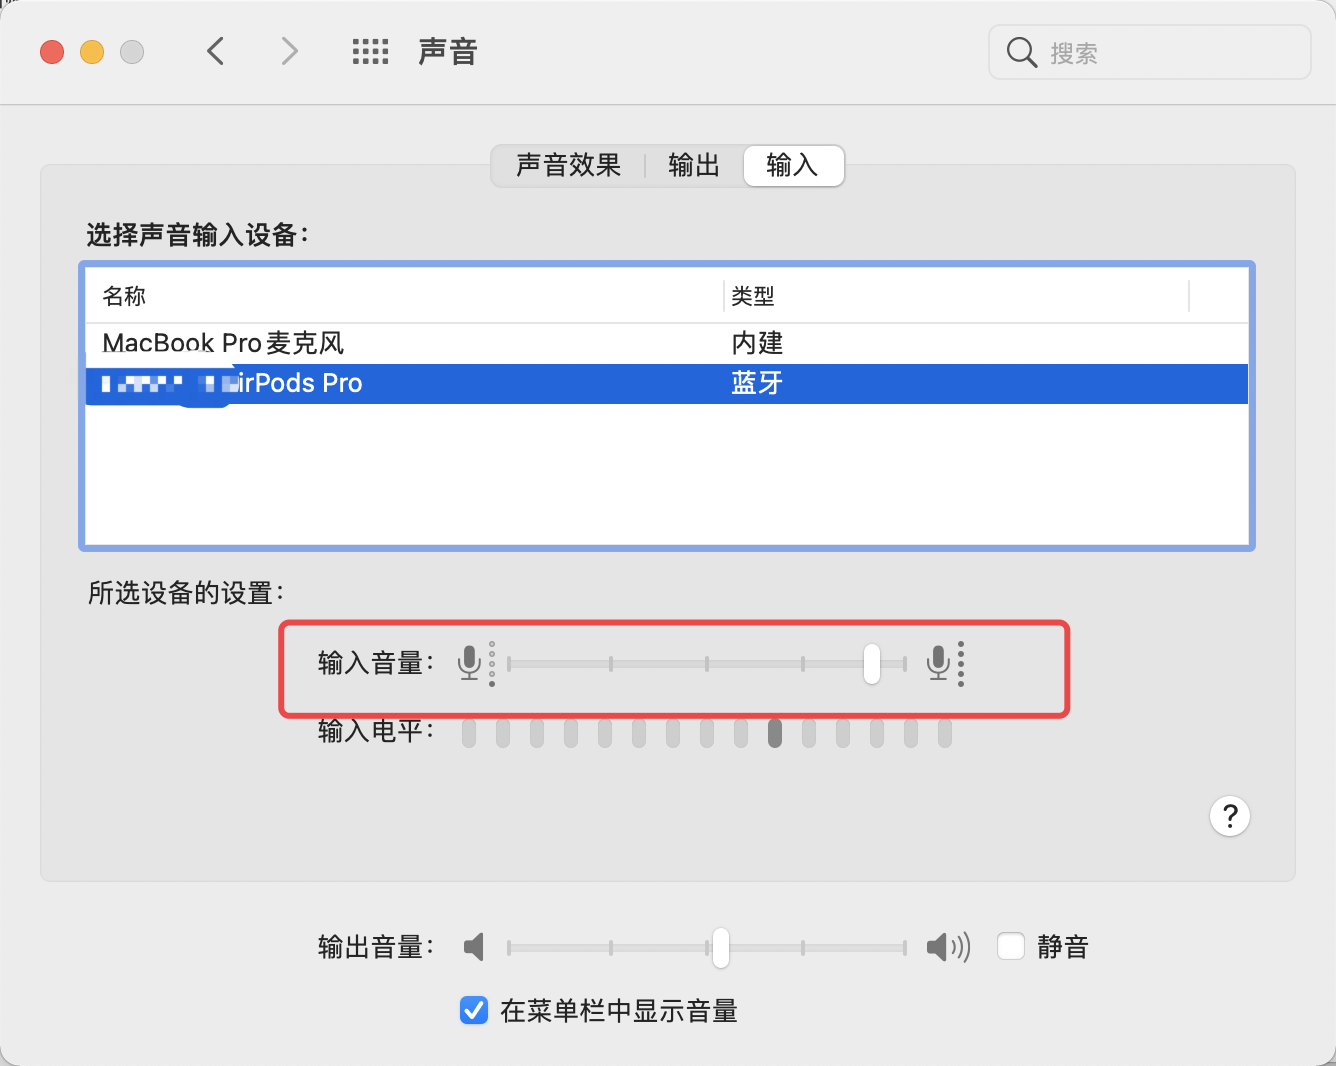Show all preferences grid icon
Image resolution: width=1336 pixels, height=1066 pixels.
pyautogui.click(x=370, y=52)
